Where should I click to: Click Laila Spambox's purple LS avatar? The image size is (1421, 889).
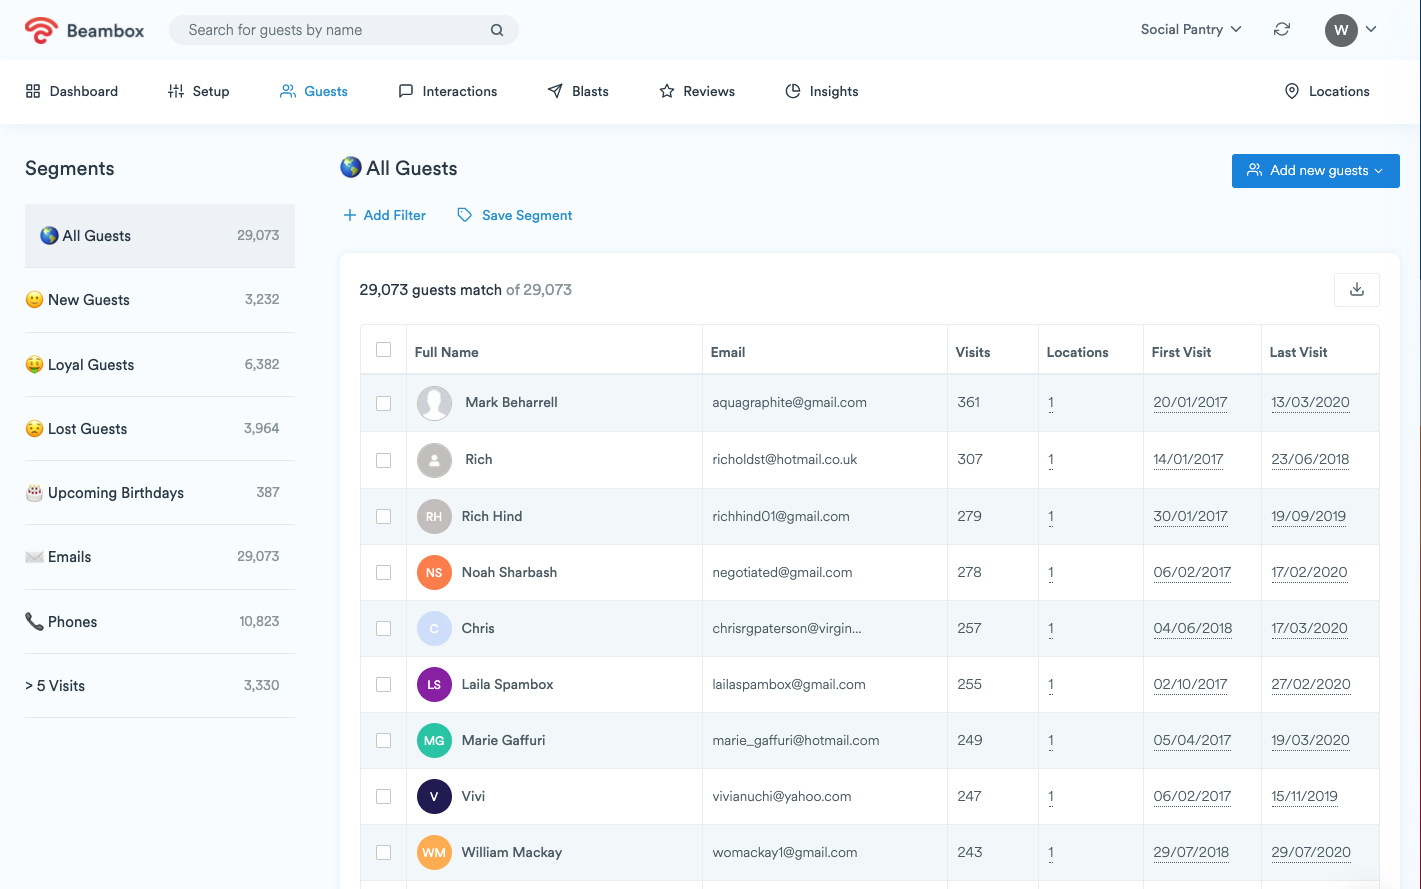(434, 685)
